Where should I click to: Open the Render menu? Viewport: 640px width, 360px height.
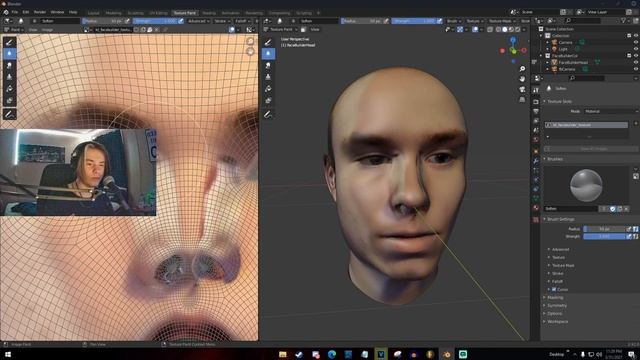pos(40,12)
